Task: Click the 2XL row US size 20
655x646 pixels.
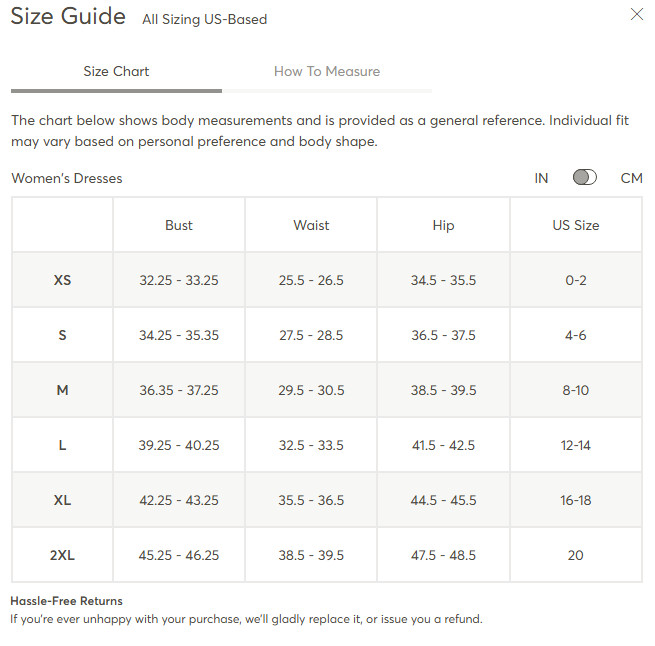Action: (576, 555)
